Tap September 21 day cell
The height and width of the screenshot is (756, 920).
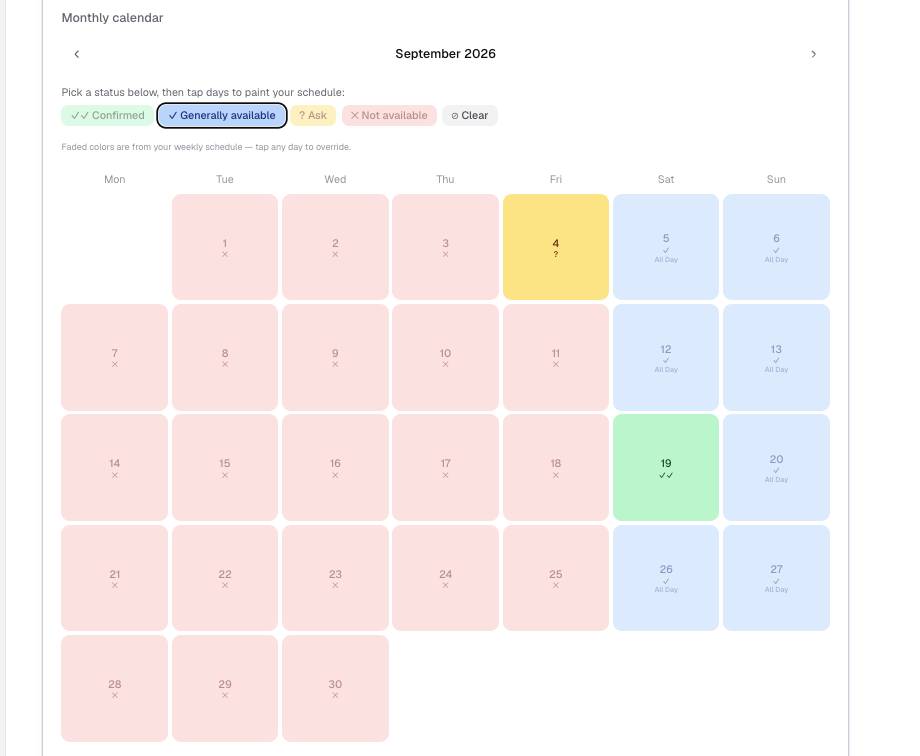click(114, 578)
